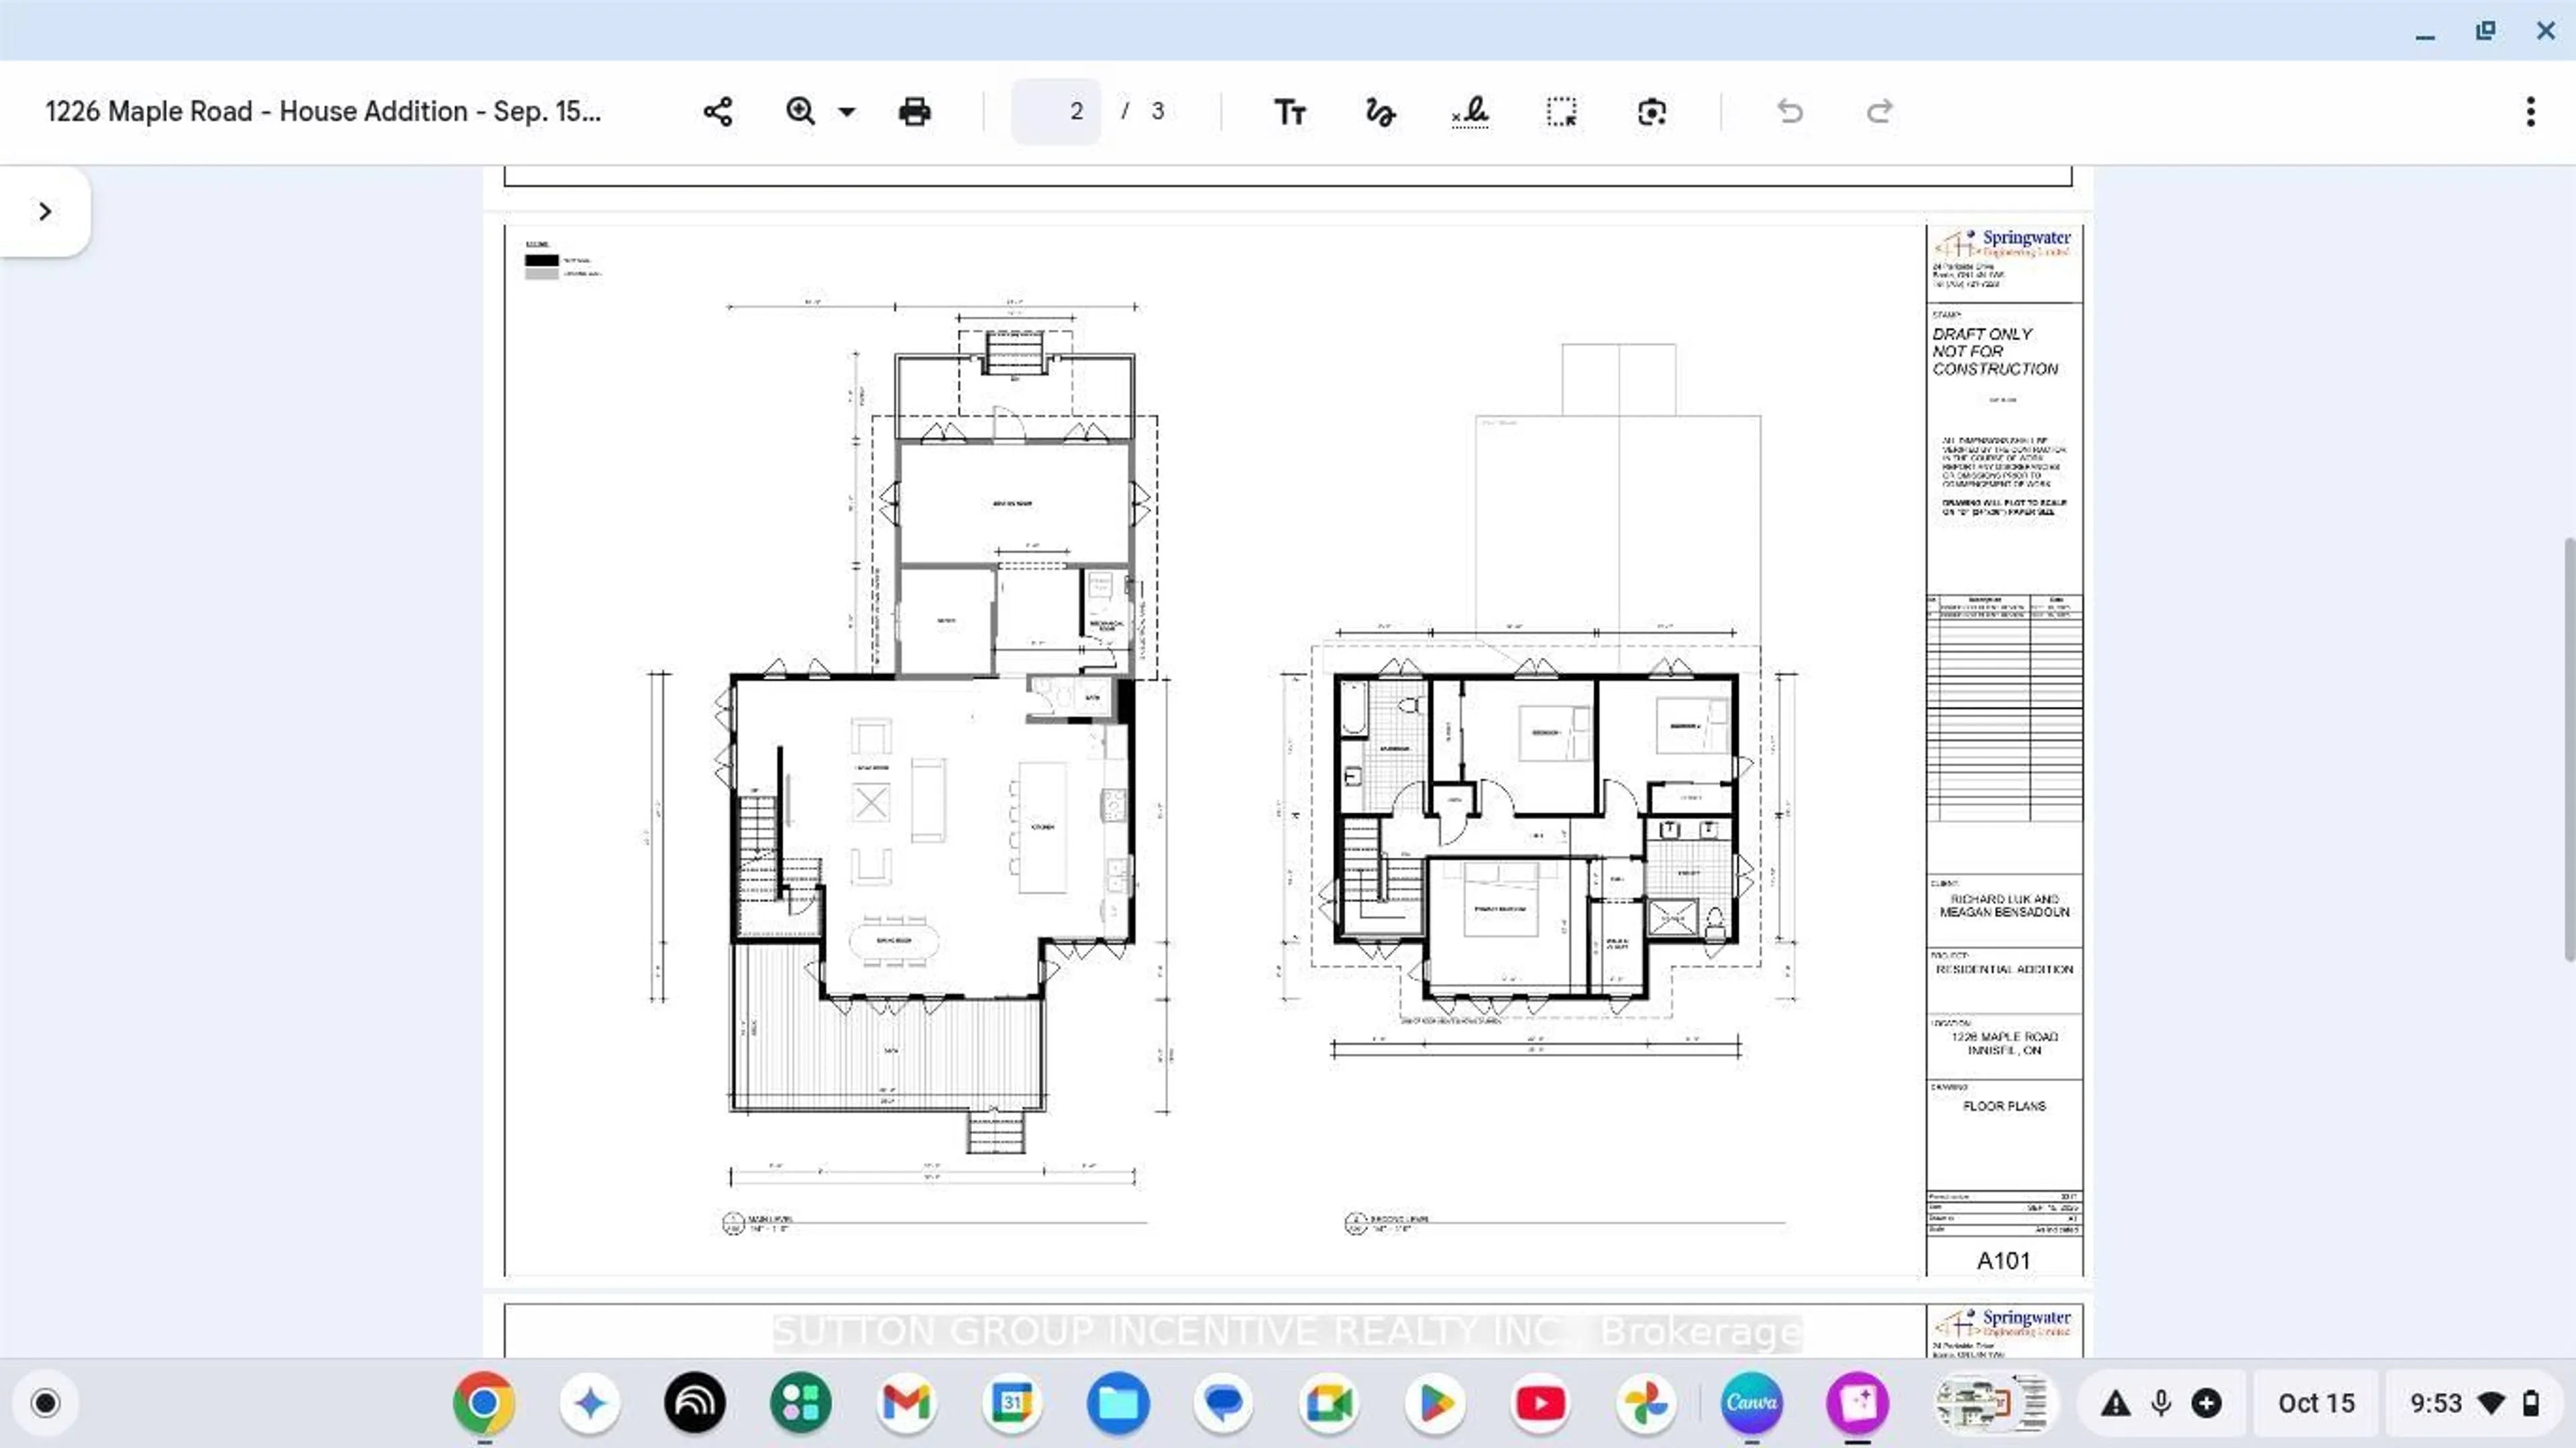Screen dimensions: 2576x1448
Task: Open the three-dot more options menu
Action: click(x=2530, y=111)
